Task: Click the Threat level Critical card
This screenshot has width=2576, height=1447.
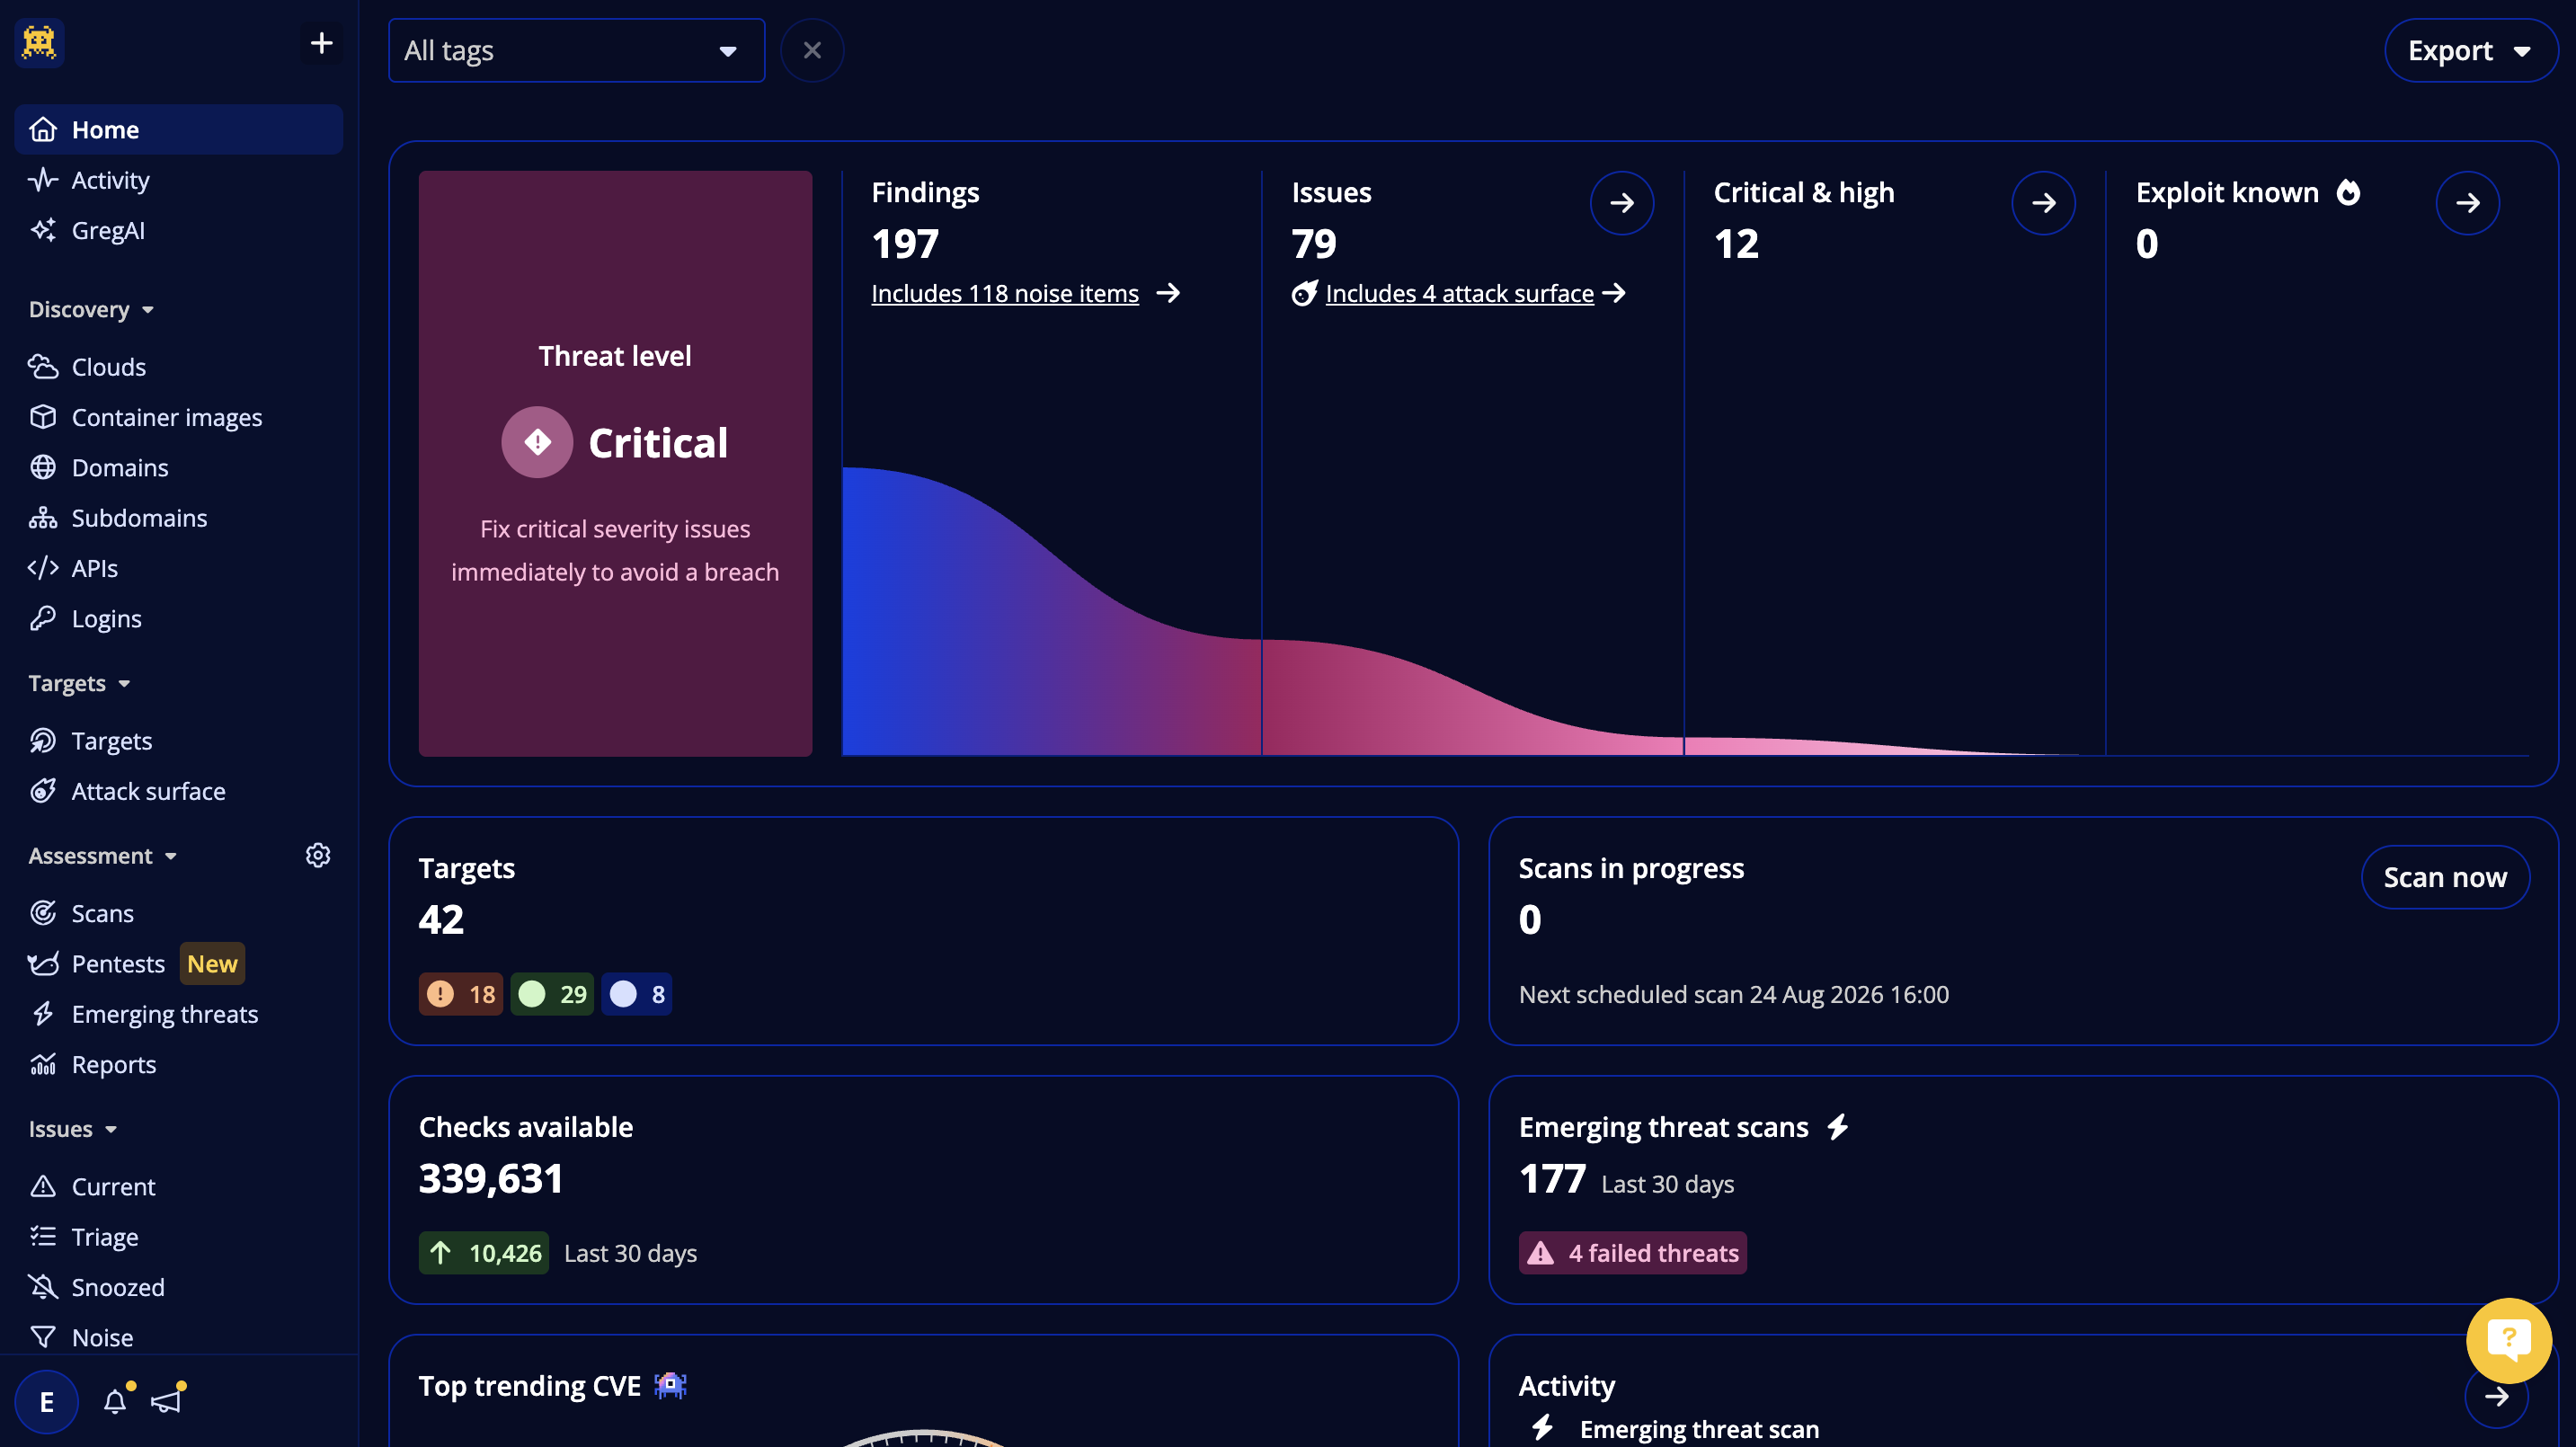Action: pos(615,464)
